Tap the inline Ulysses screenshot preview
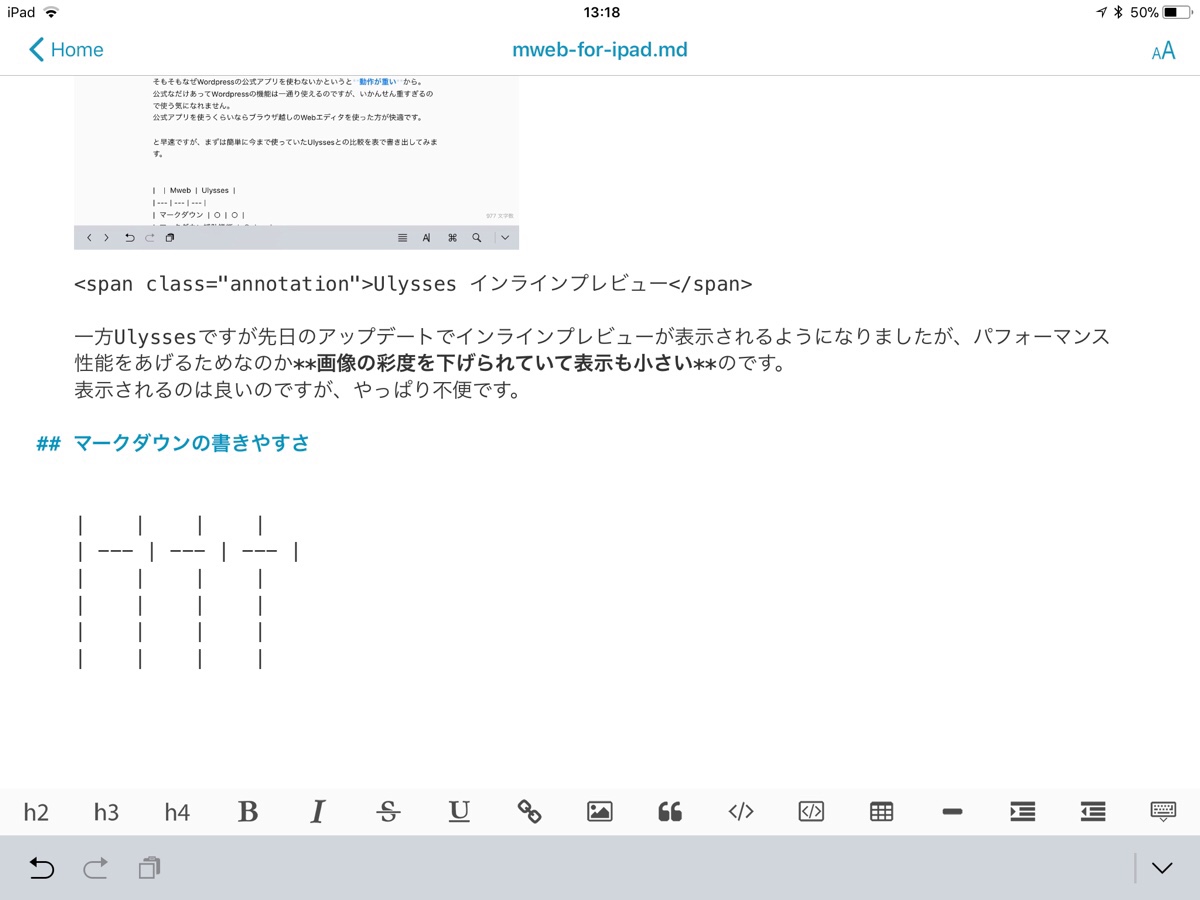Viewport: 1200px width, 900px height. (x=296, y=163)
